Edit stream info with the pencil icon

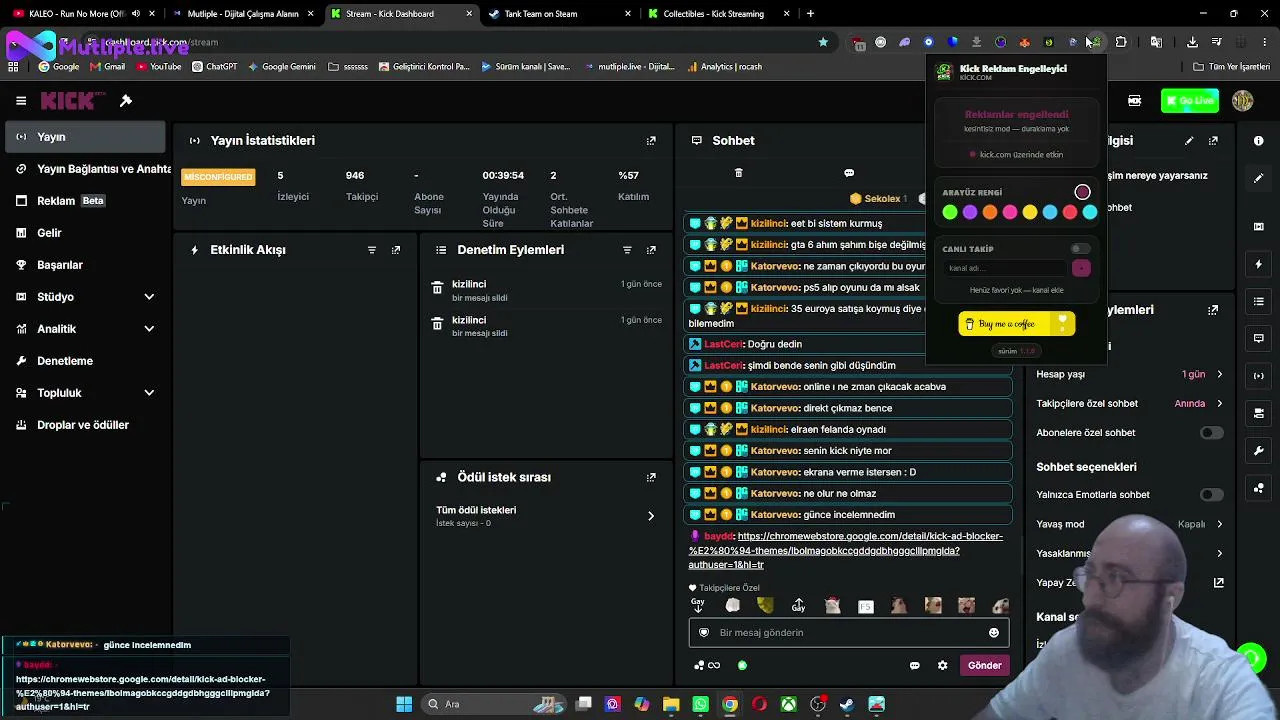[1189, 141]
